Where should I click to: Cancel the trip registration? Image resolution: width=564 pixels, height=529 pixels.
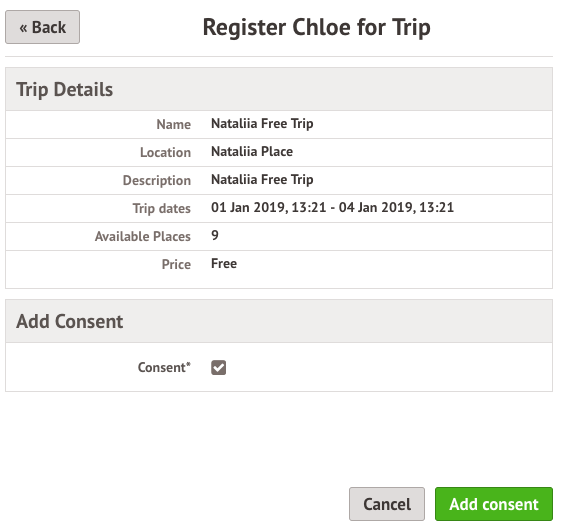tap(387, 504)
